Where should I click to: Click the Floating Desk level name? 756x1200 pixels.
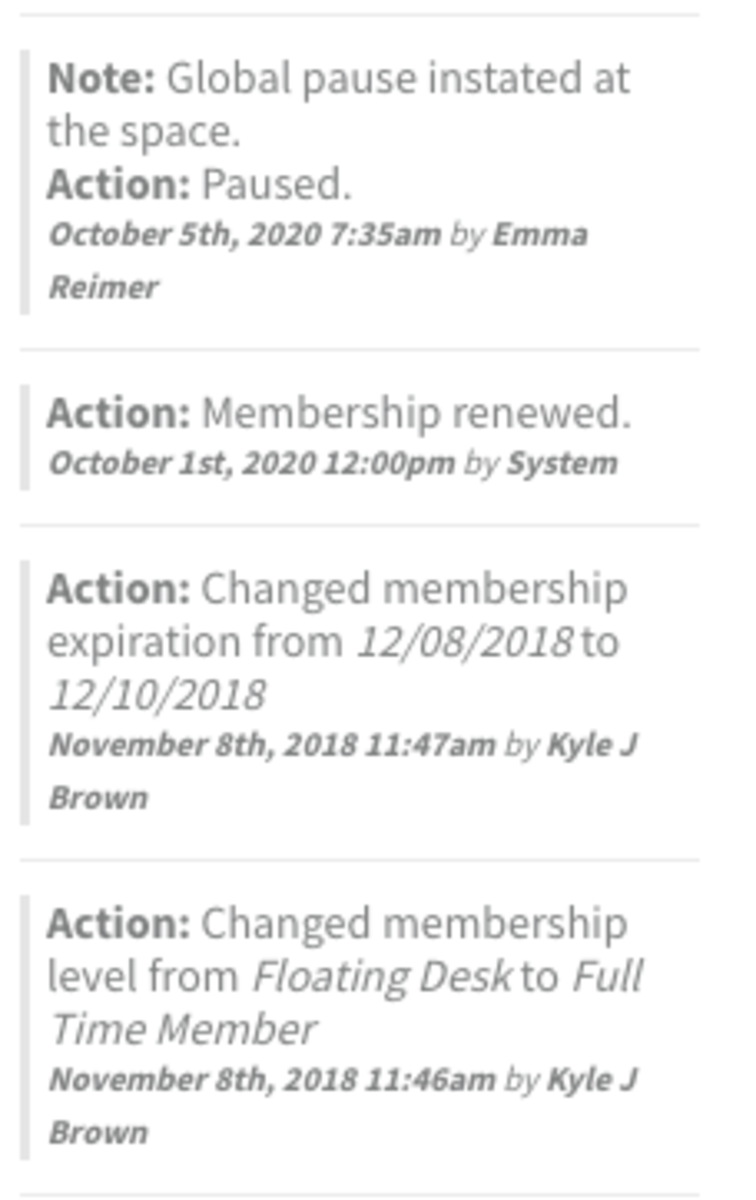382,976
